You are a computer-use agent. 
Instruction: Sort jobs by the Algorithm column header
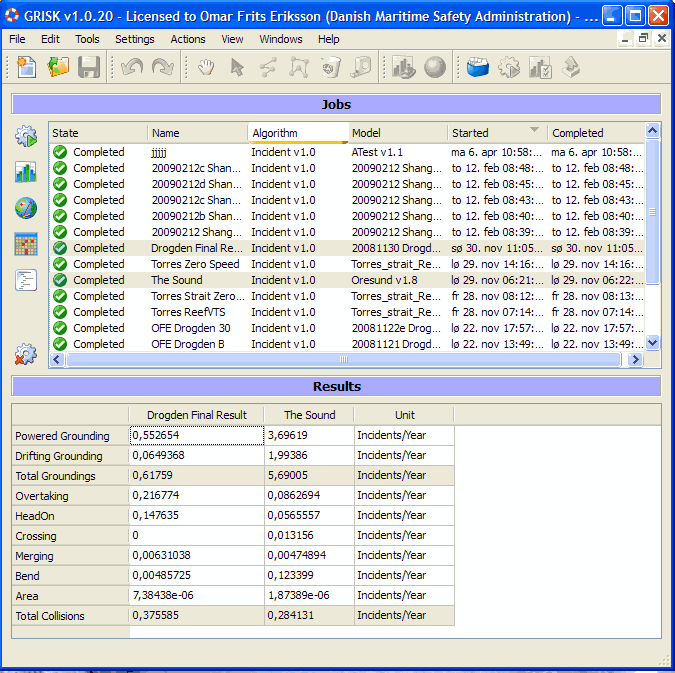[x=297, y=133]
